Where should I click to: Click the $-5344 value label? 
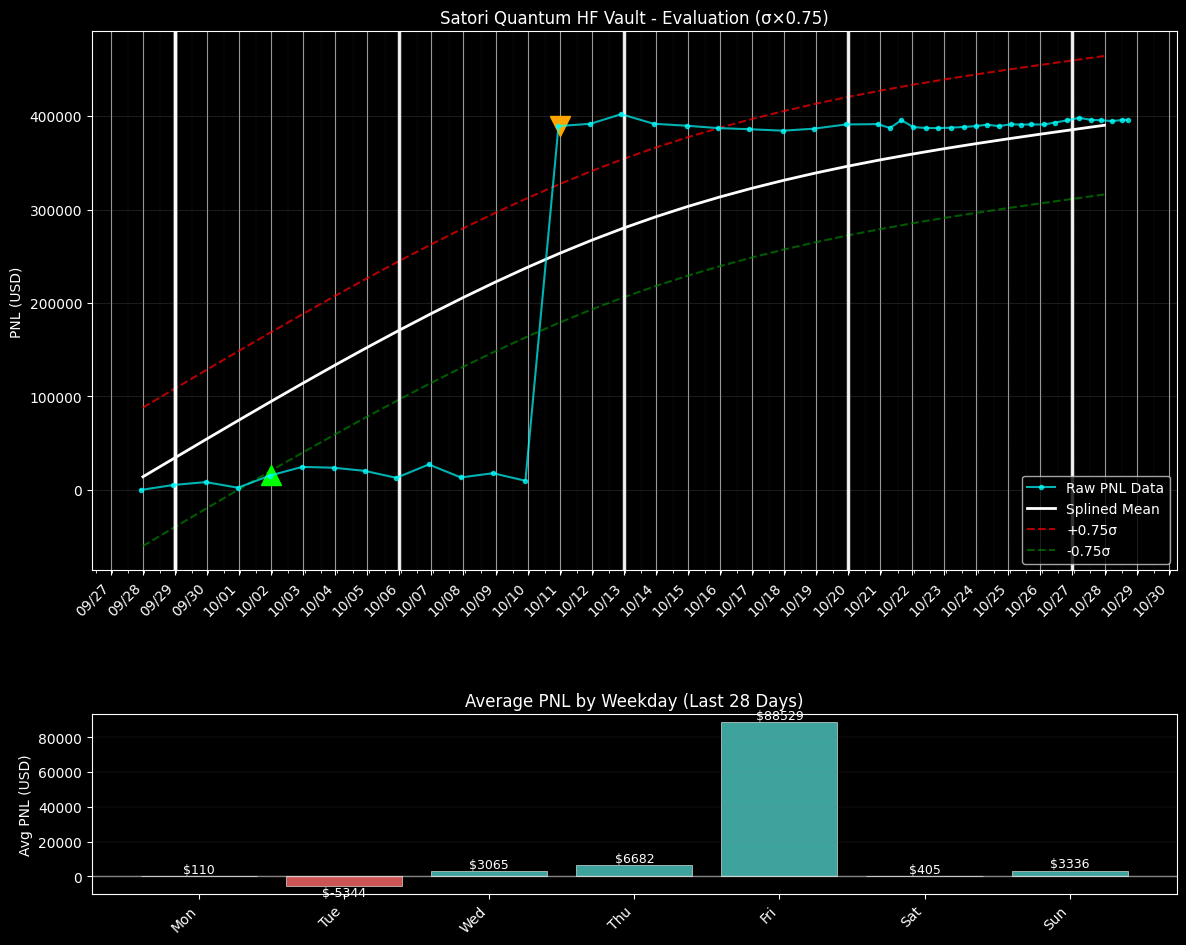[x=344, y=893]
